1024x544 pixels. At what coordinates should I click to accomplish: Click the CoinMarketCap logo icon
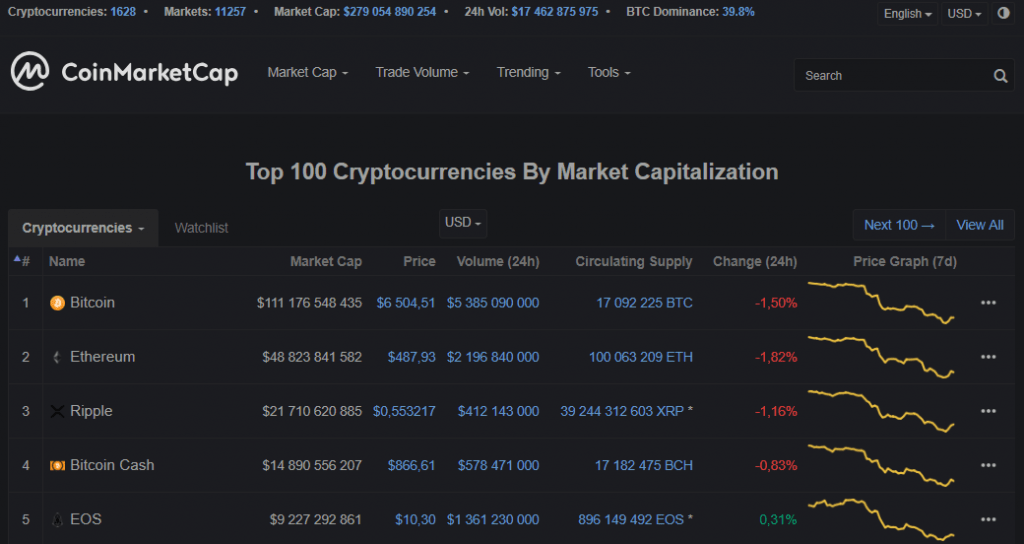(30, 71)
